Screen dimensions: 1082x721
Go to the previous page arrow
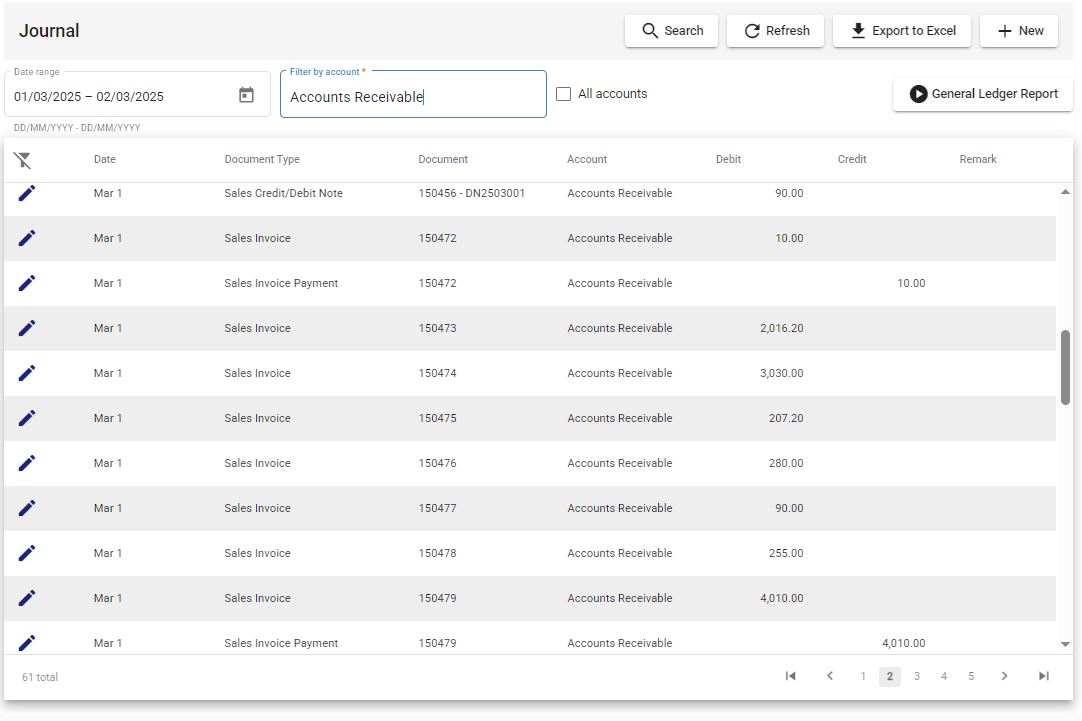point(830,676)
